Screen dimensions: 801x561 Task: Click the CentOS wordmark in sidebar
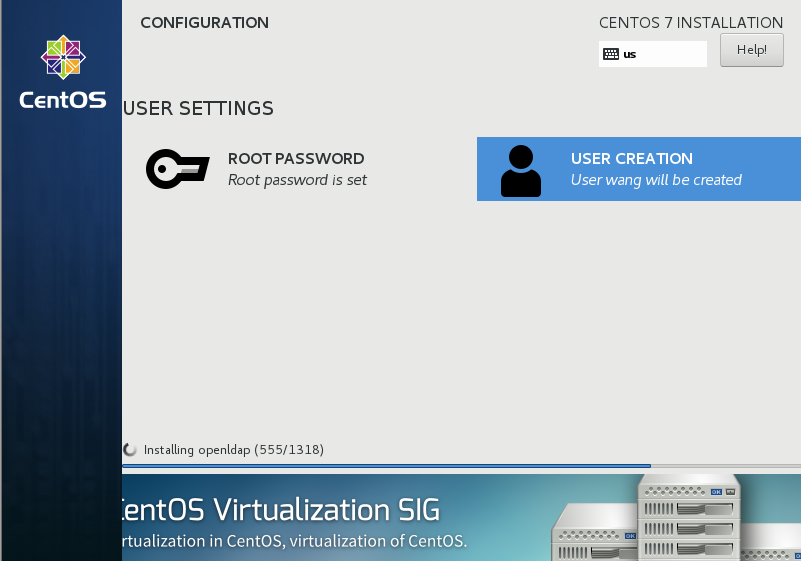[63, 100]
